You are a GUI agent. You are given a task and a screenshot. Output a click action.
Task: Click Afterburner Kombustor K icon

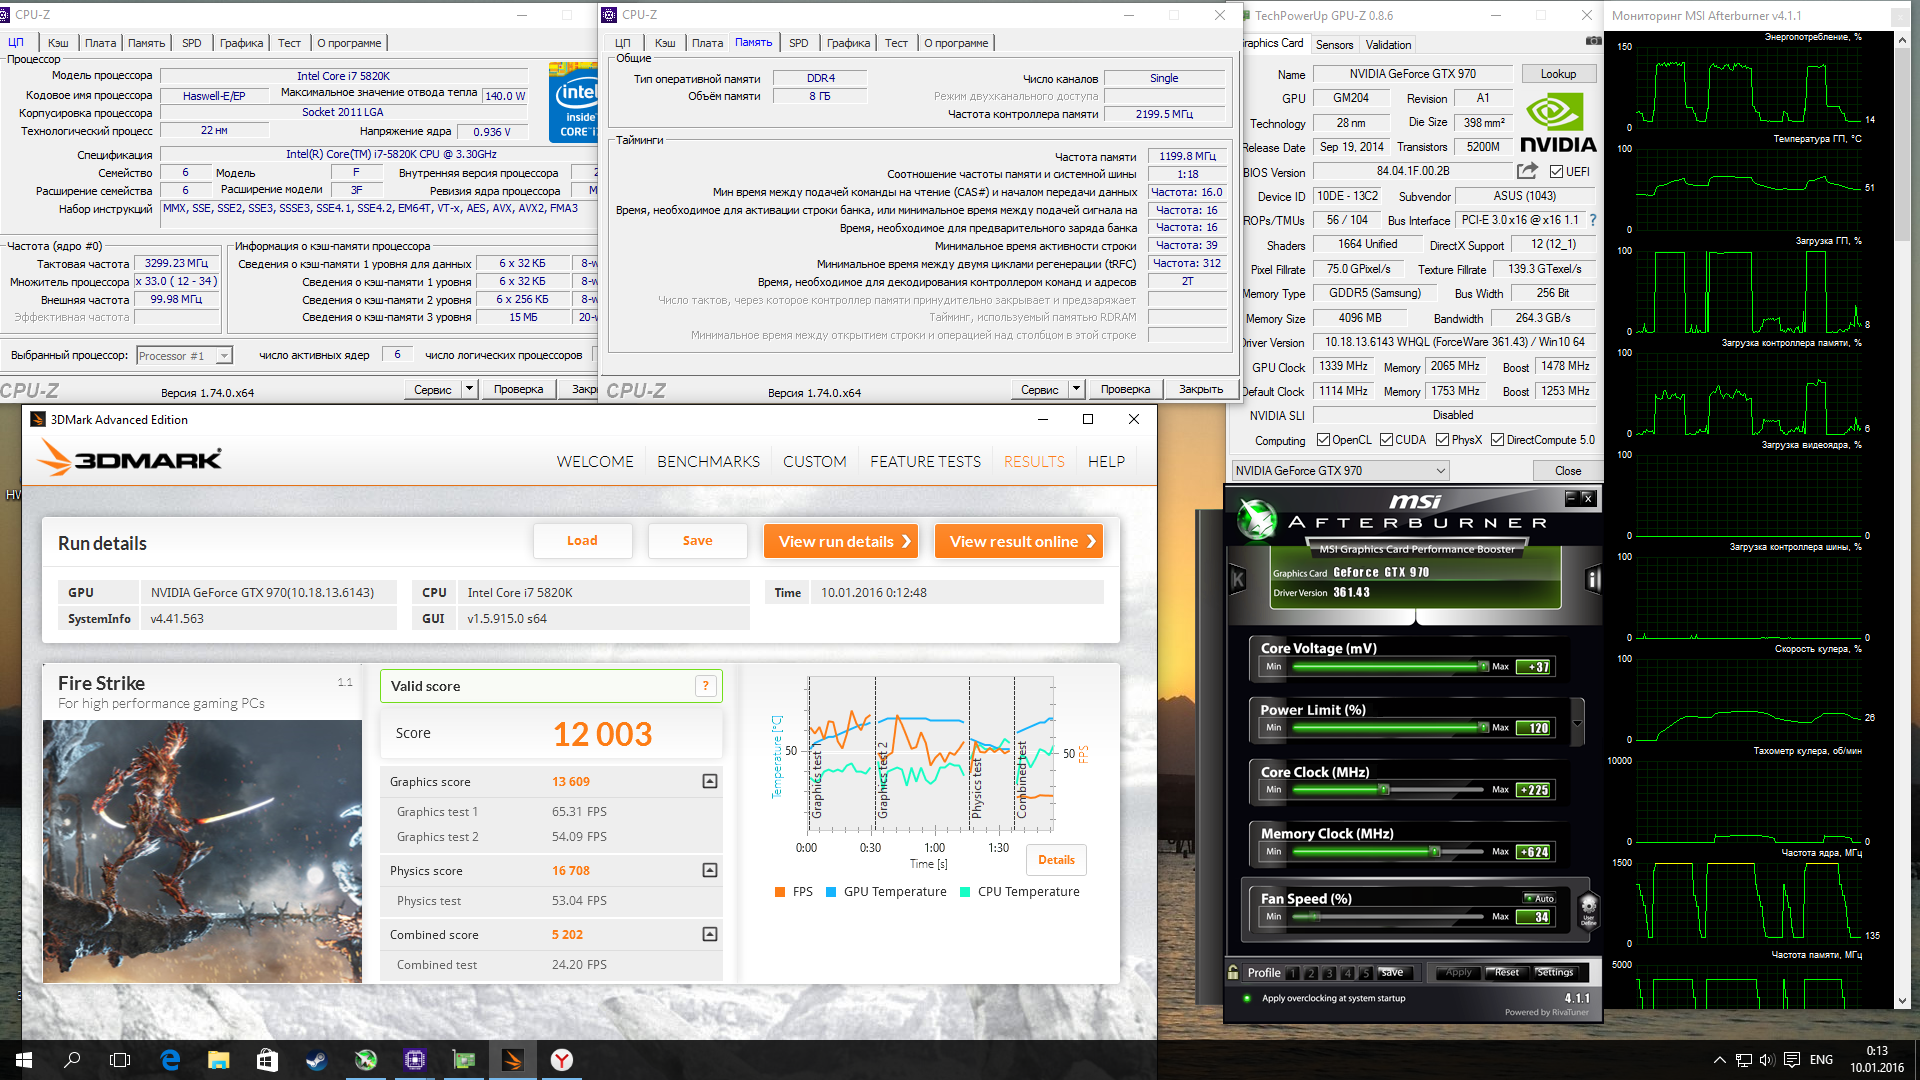(1238, 579)
